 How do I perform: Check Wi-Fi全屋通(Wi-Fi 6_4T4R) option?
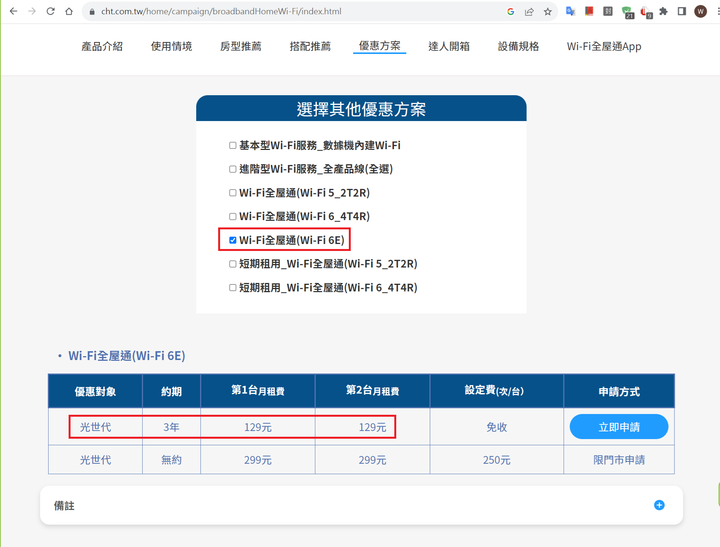click(233, 216)
